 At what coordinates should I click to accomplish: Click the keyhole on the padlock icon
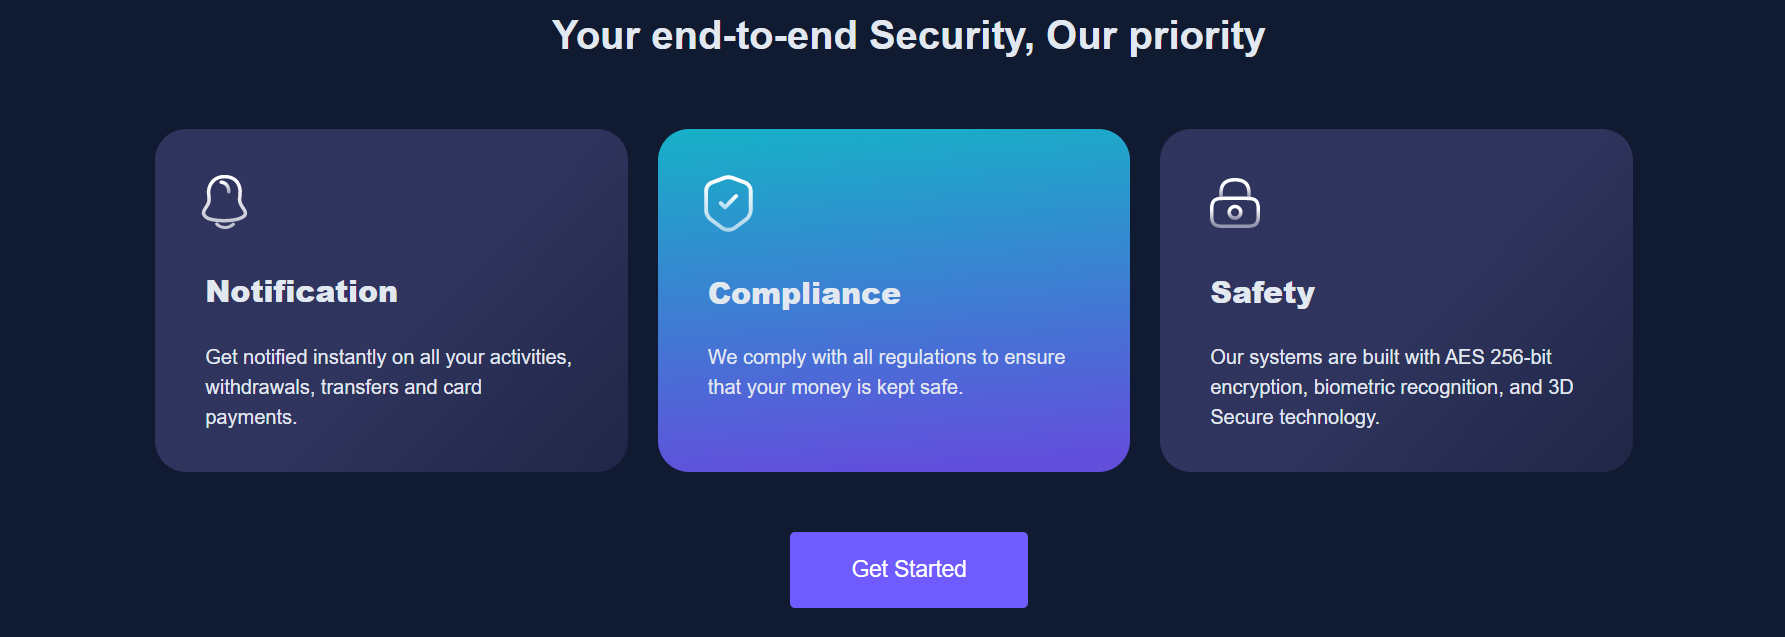[1235, 211]
